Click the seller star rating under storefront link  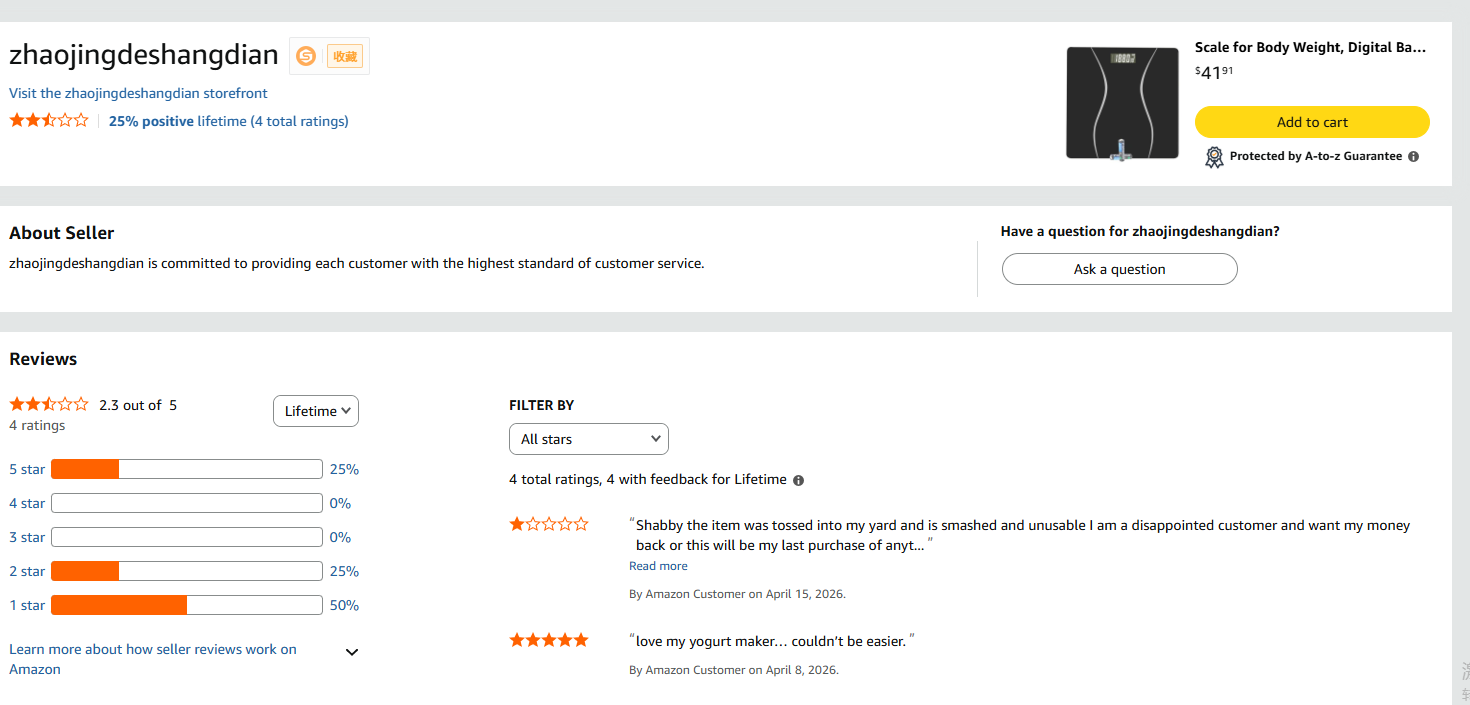(x=49, y=121)
